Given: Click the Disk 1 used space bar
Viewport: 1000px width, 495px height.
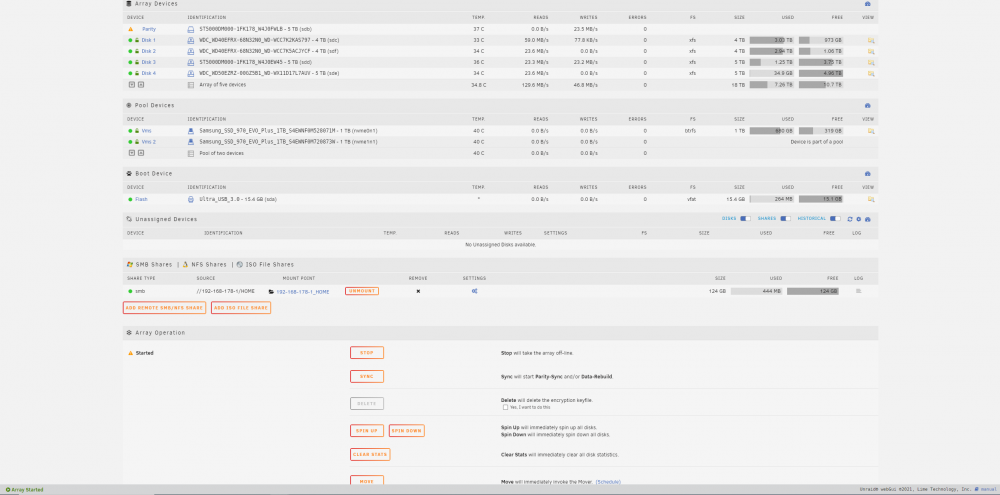Looking at the screenshot, I should click(x=772, y=40).
